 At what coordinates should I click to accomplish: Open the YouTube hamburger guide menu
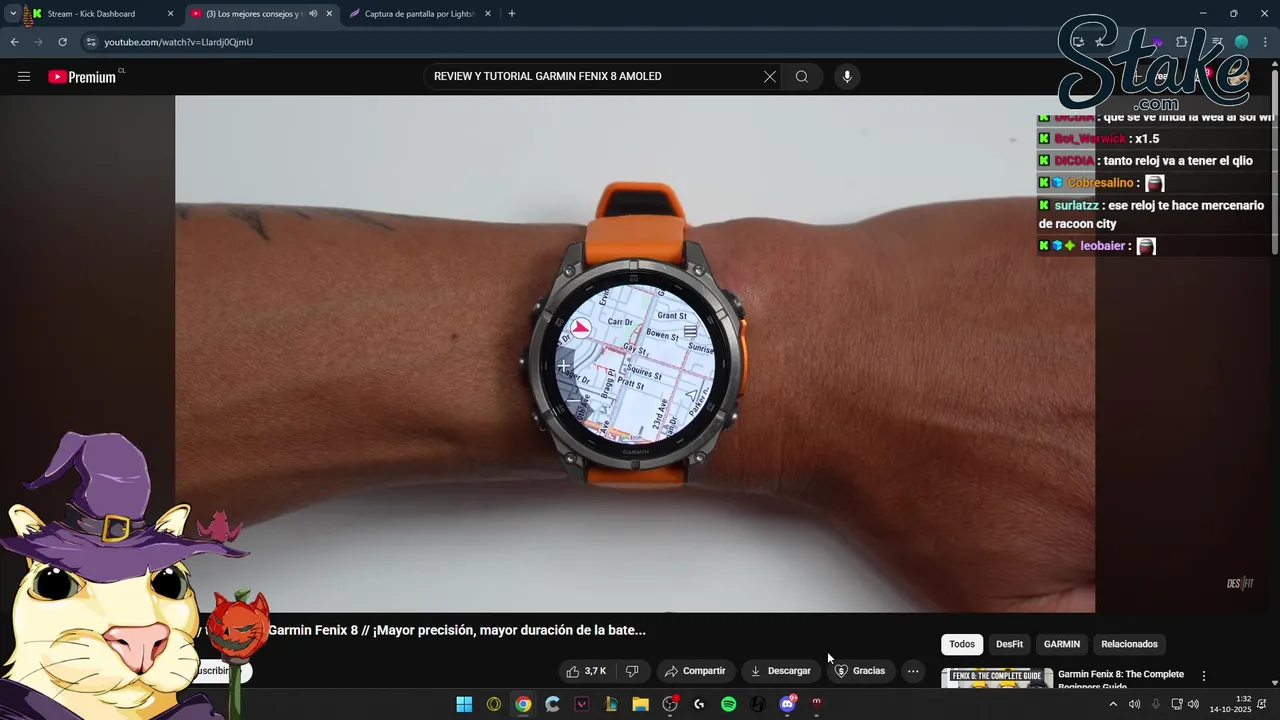coord(24,77)
